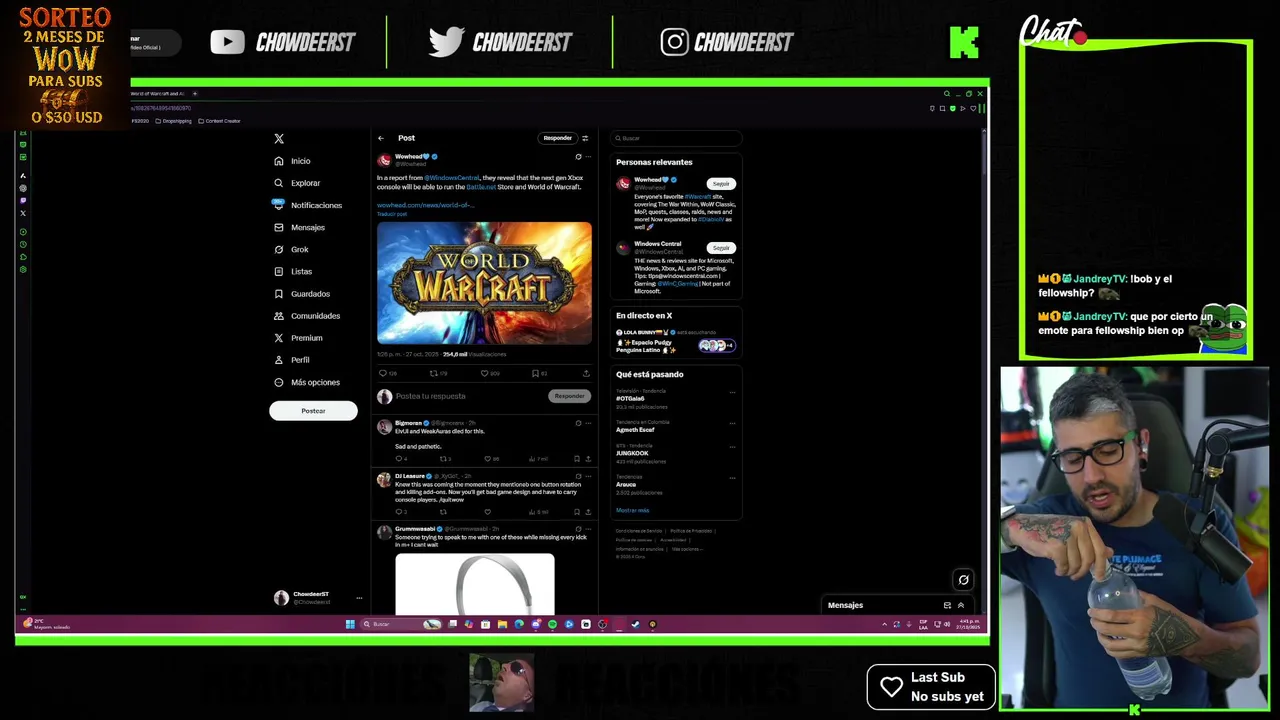Open reply filter settings icon in Post header
The height and width of the screenshot is (720, 1280).
coord(585,138)
